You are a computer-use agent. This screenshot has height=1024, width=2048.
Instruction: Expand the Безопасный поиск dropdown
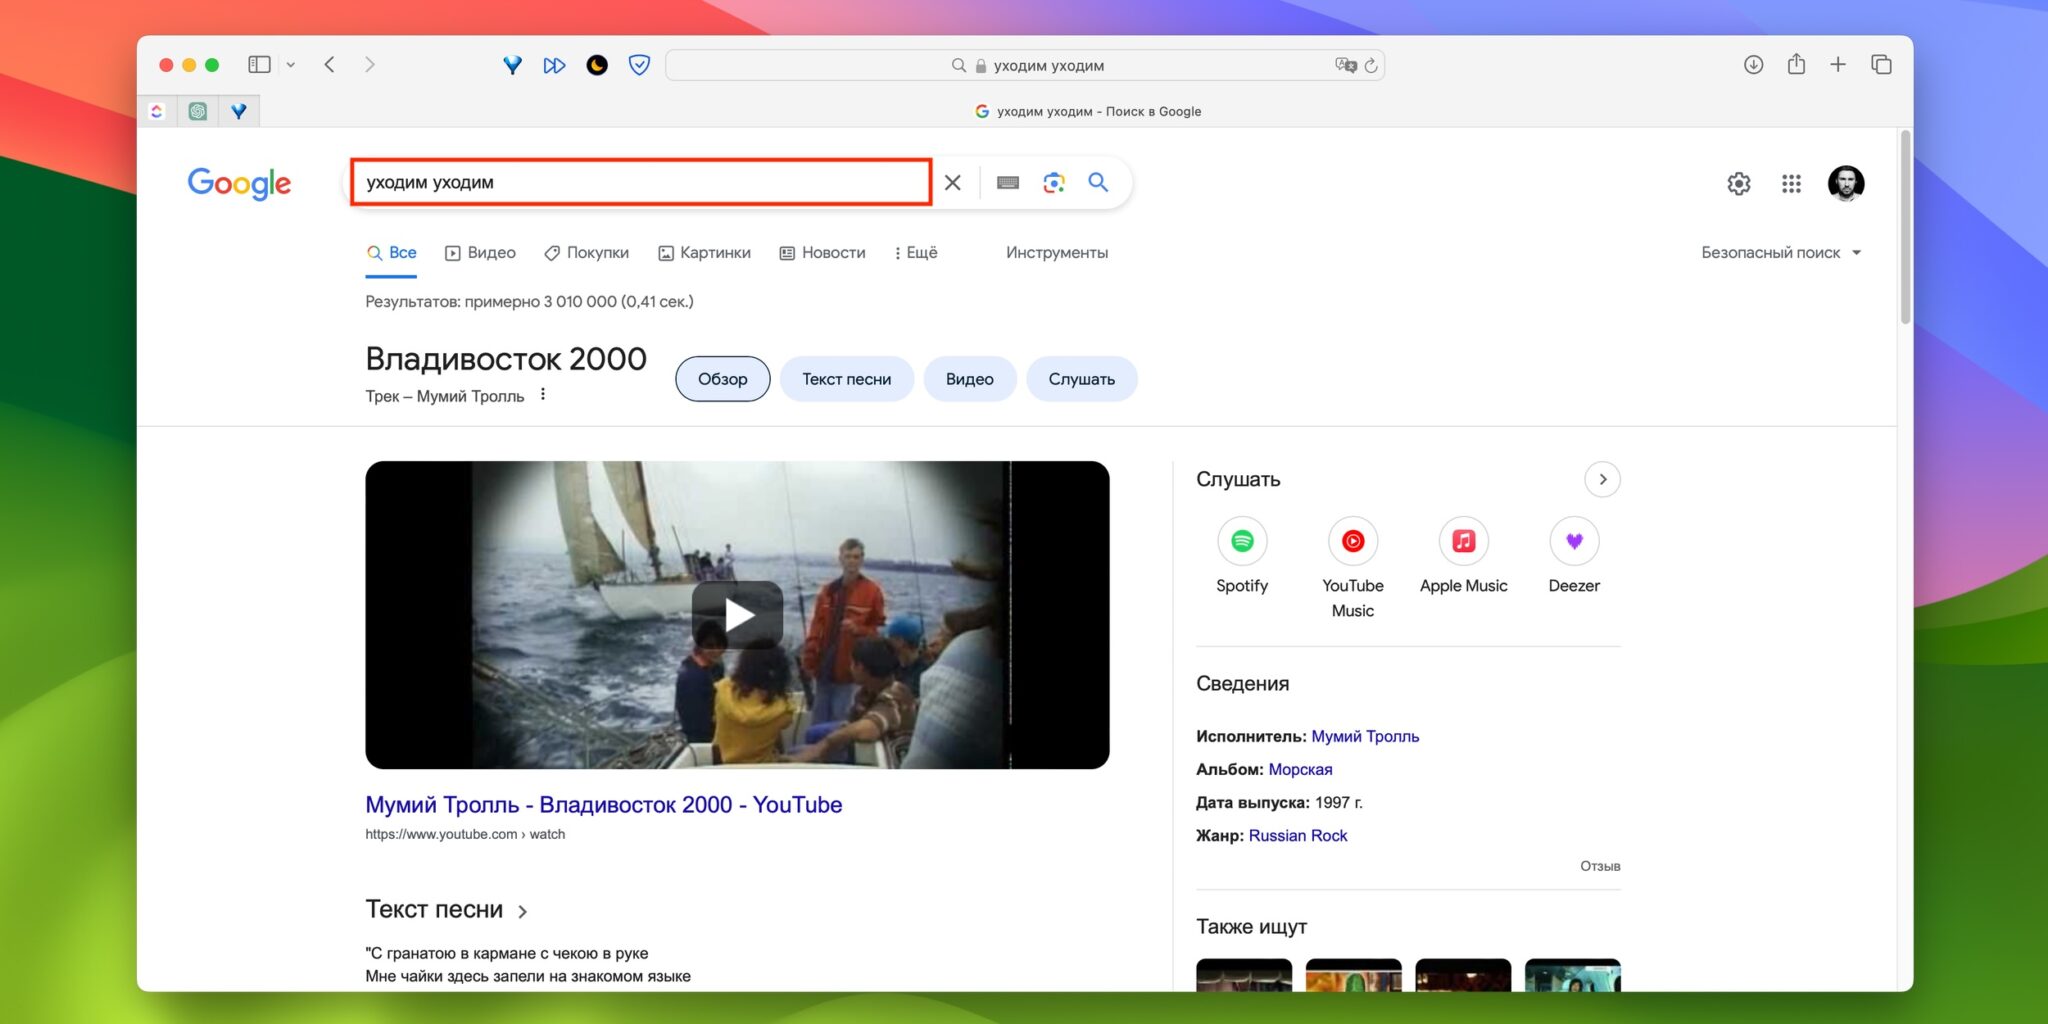click(x=1781, y=253)
